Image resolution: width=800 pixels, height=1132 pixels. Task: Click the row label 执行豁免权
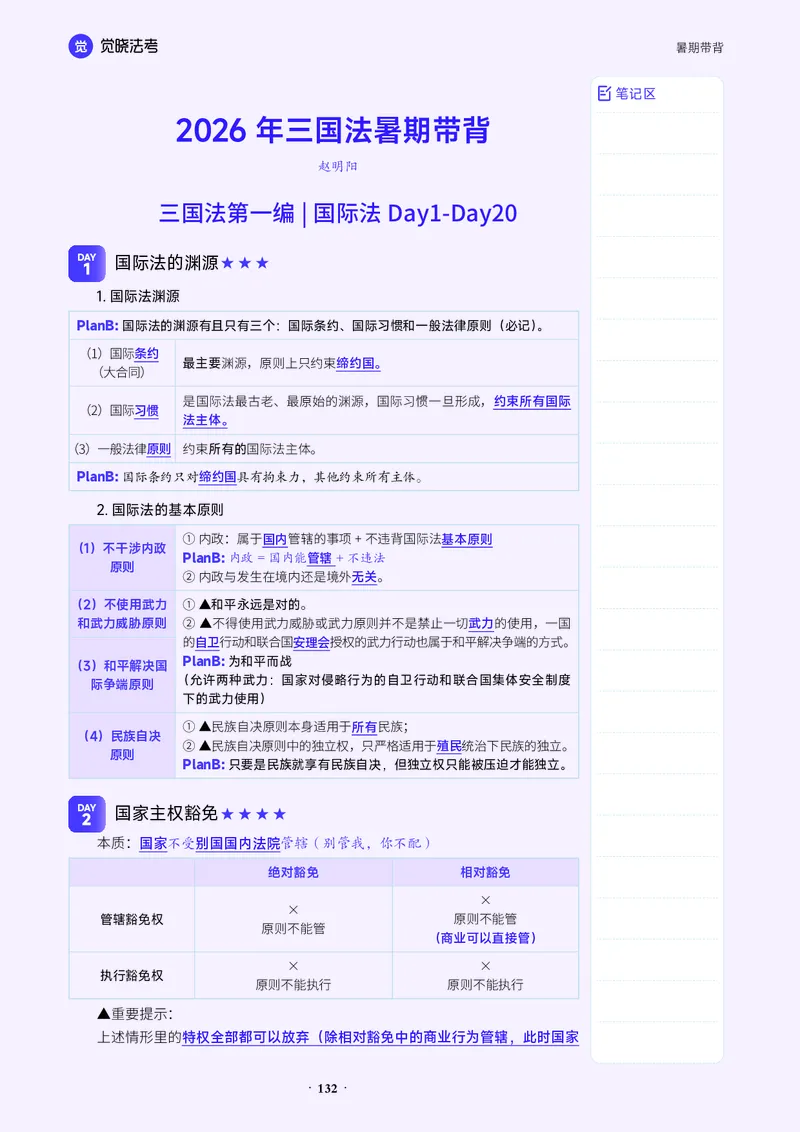click(131, 975)
